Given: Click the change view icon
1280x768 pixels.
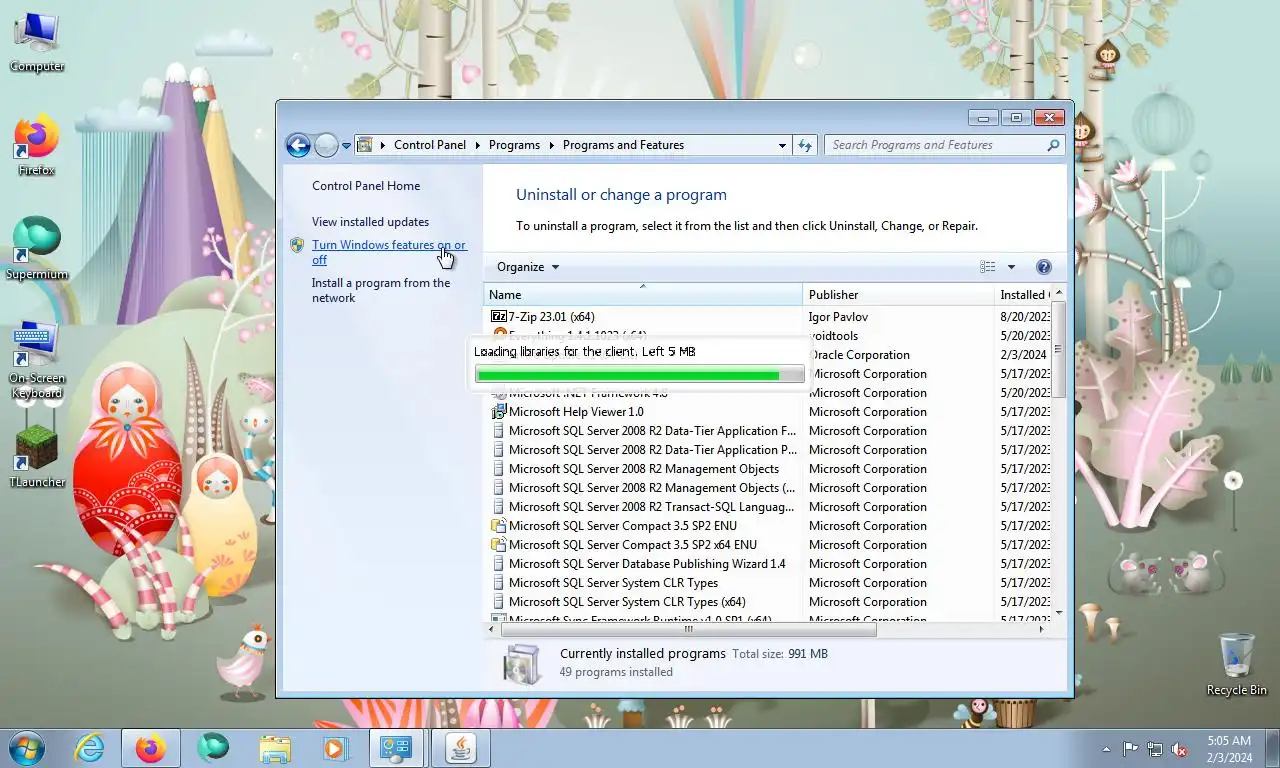Looking at the screenshot, I should click(x=988, y=267).
